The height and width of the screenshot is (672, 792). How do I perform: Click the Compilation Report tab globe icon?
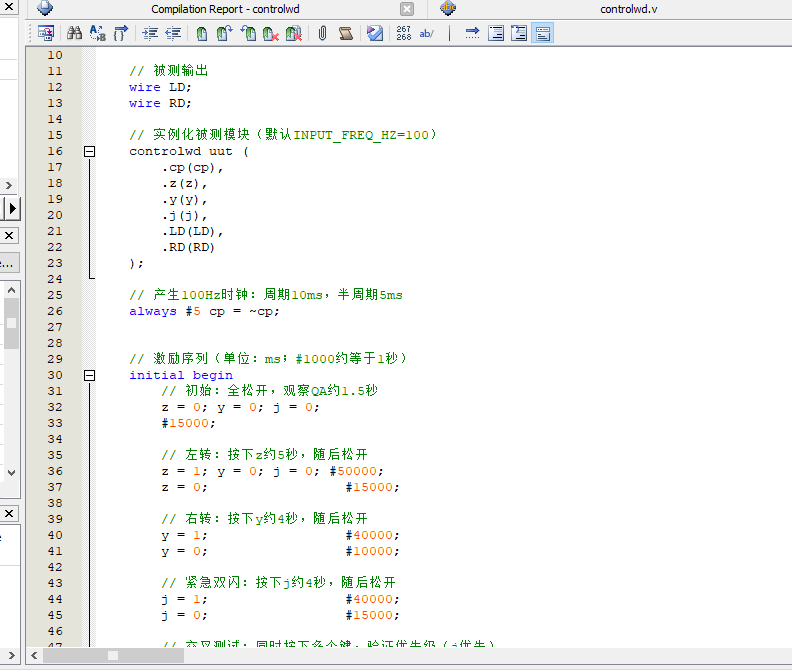45,8
